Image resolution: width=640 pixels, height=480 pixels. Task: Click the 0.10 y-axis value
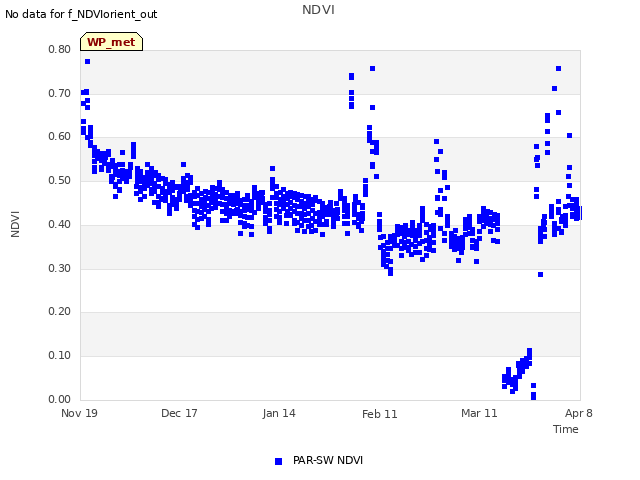[60, 356]
